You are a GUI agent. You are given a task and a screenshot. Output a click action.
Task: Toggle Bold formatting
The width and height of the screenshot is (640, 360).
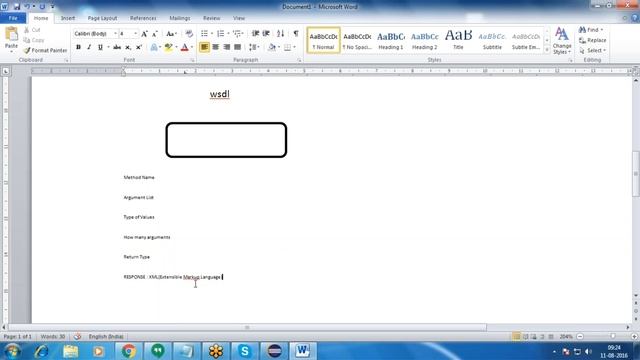tap(78, 47)
